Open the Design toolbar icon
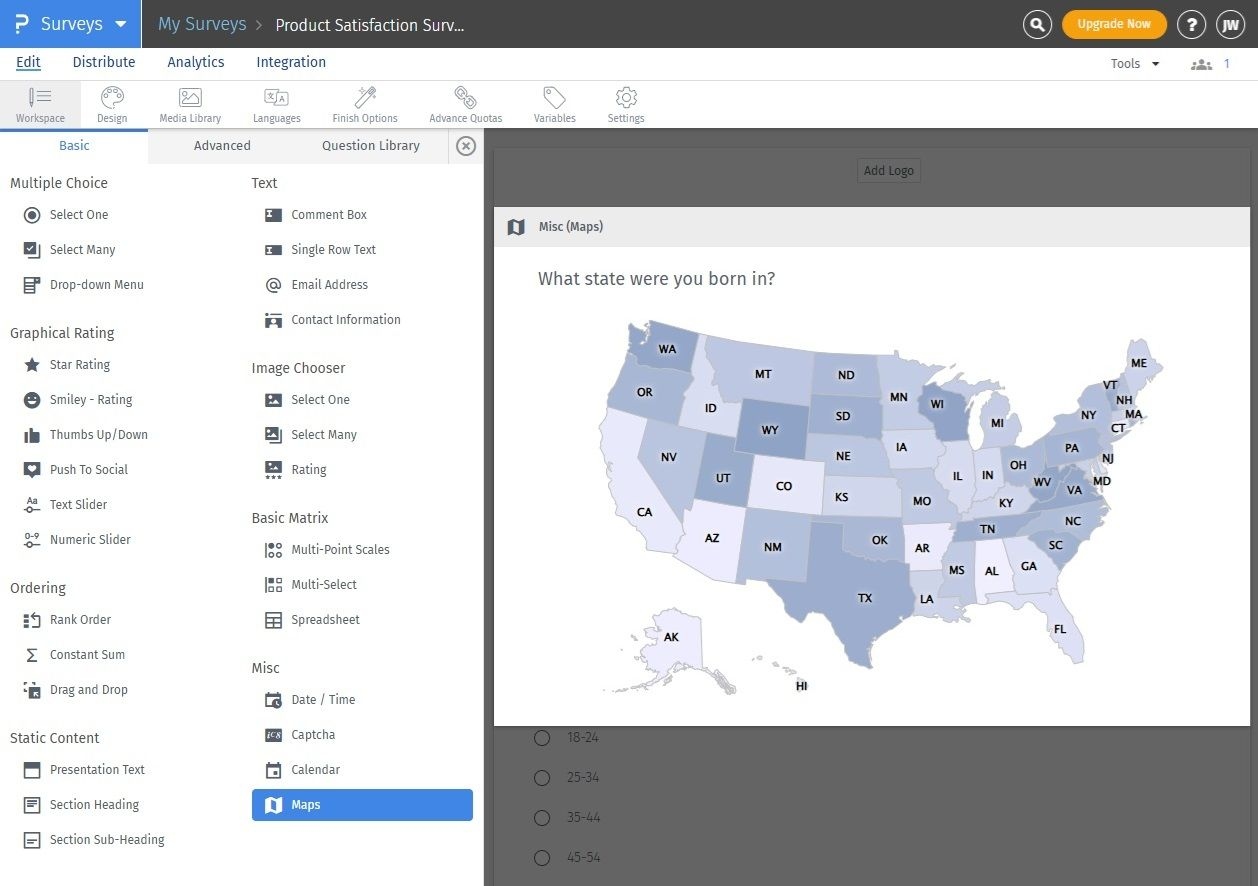Viewport: 1258px width, 886px height. 112,103
